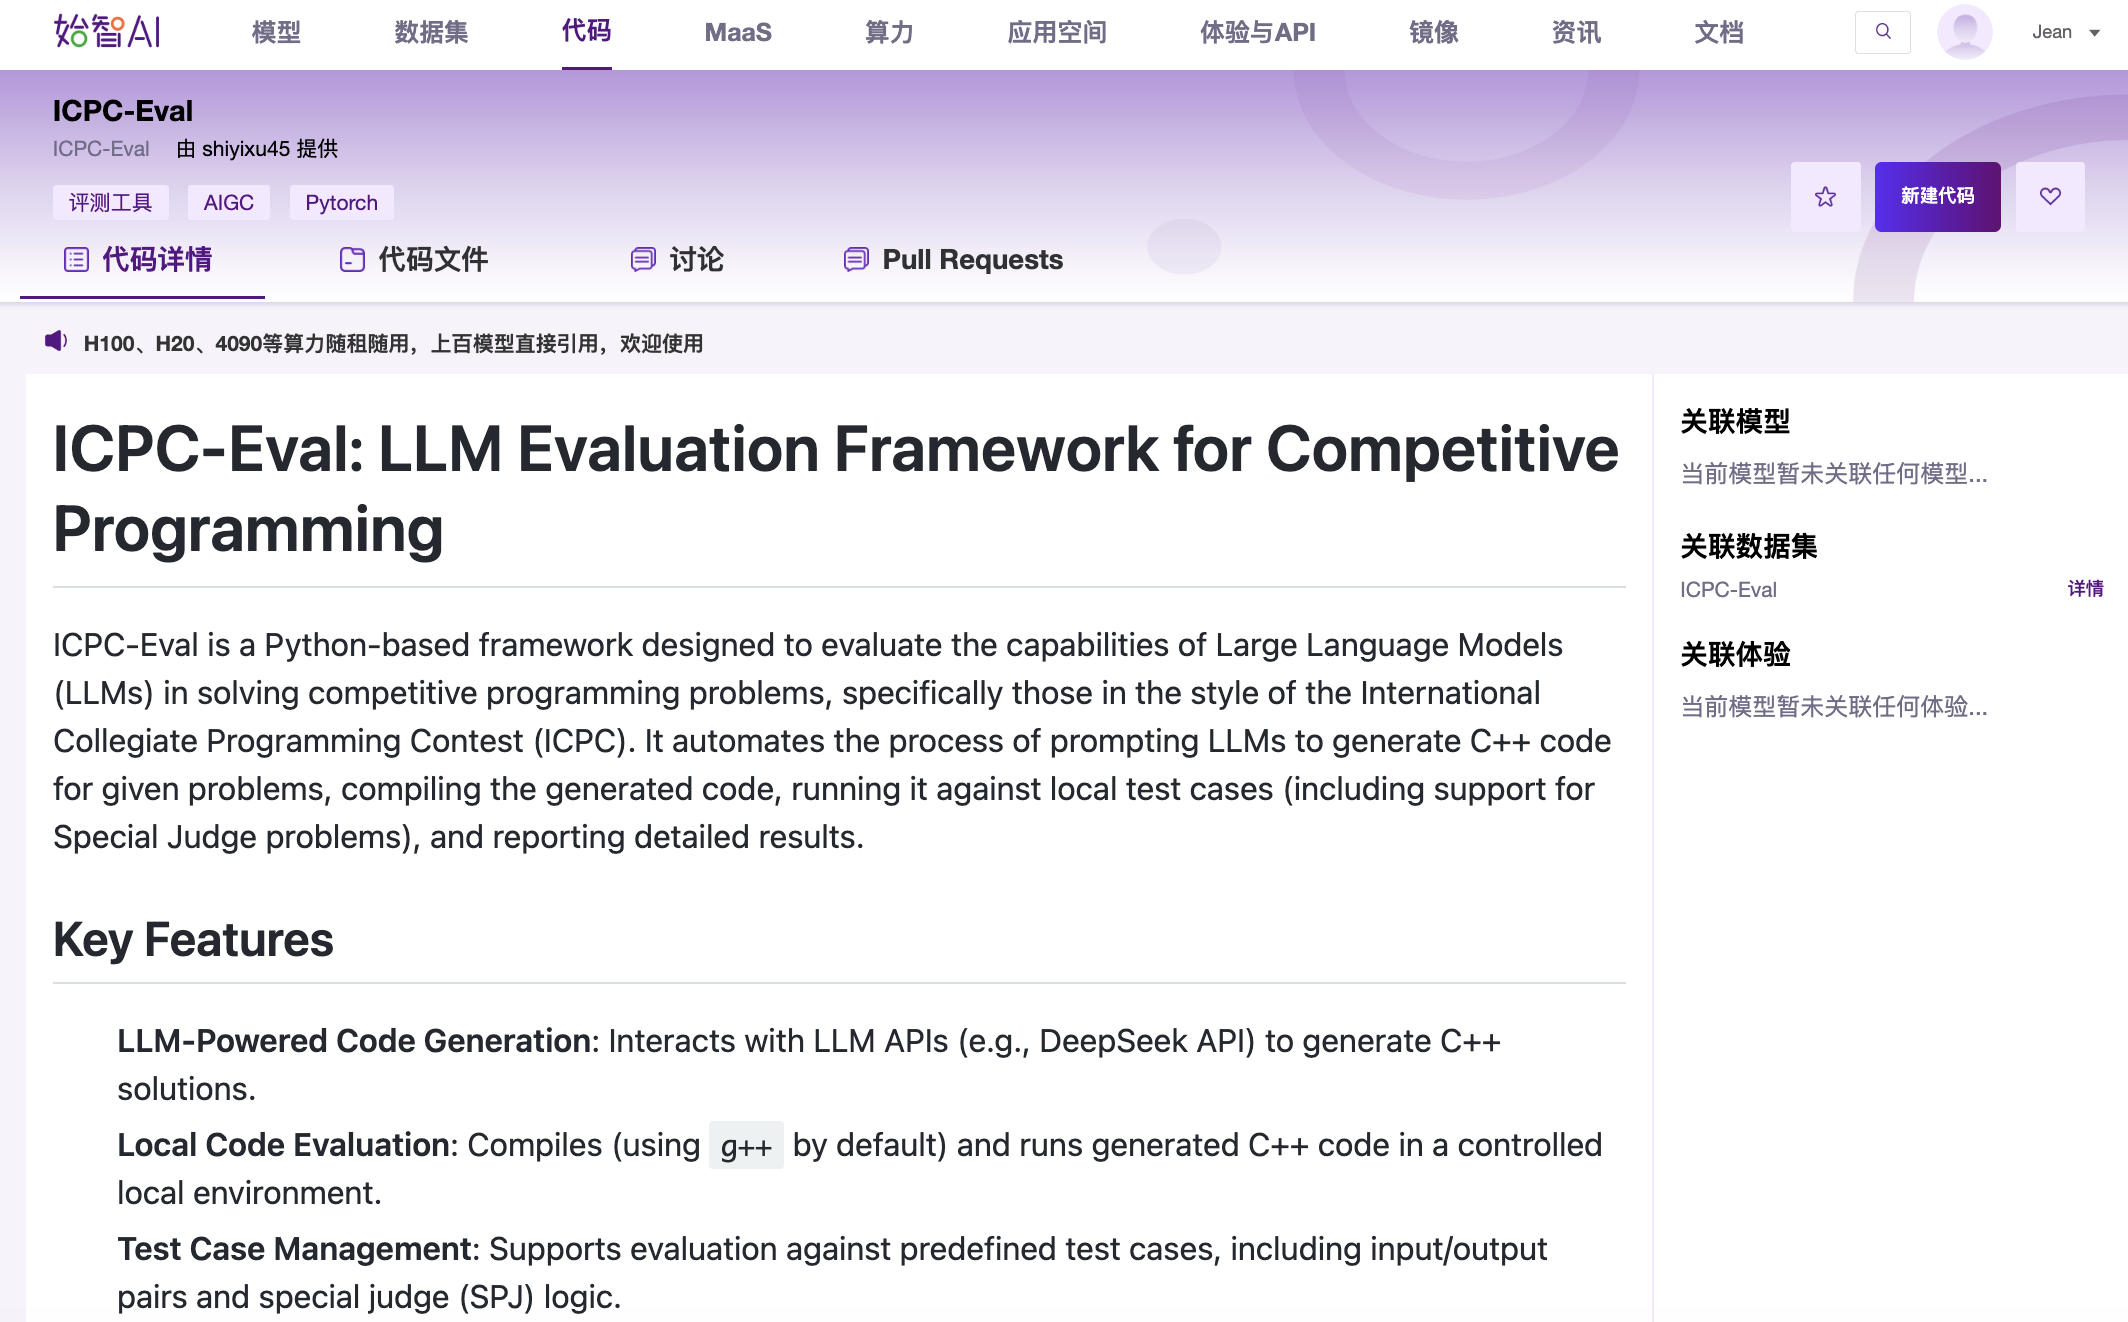Click the search magnifier icon

pos(1882,32)
